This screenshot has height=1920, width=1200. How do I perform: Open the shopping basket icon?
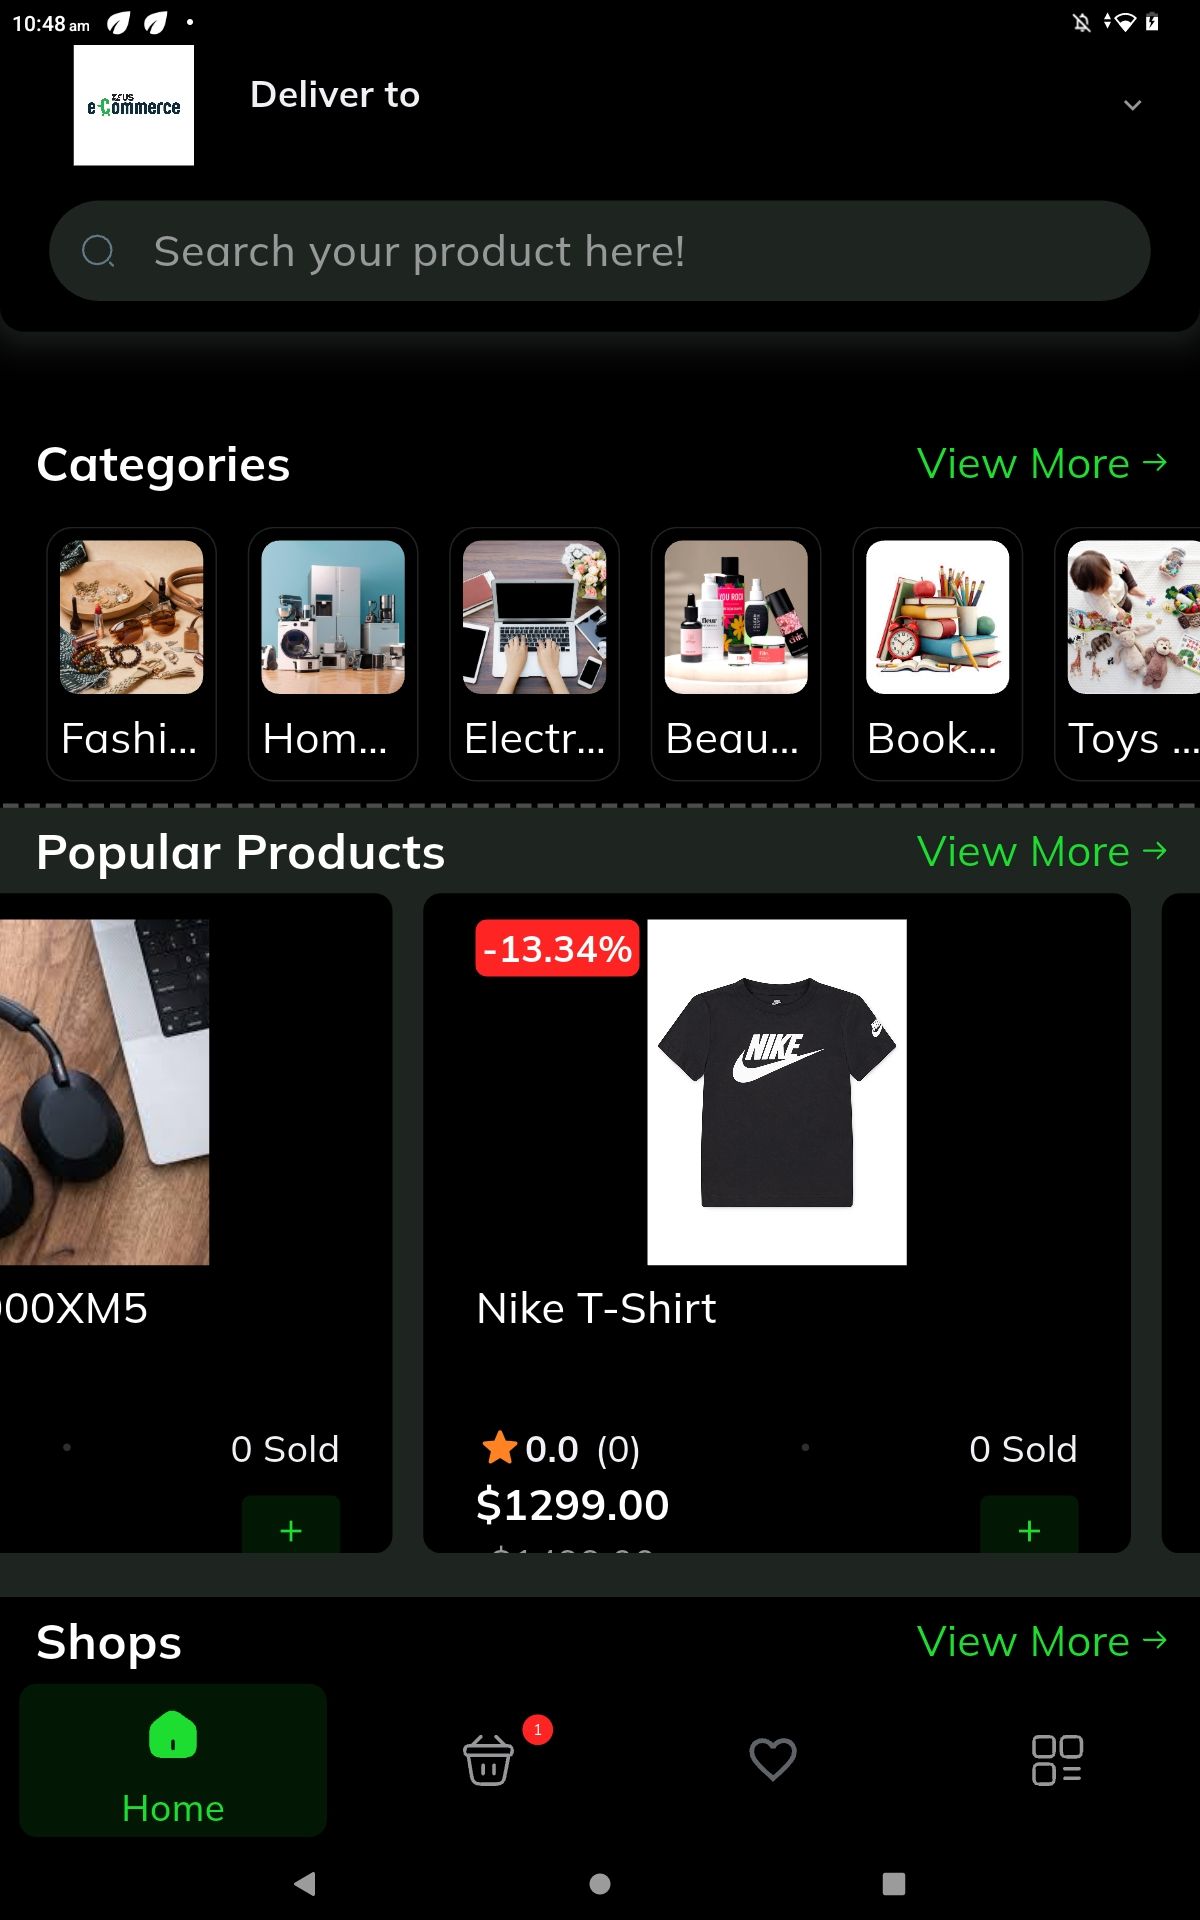tap(488, 1760)
